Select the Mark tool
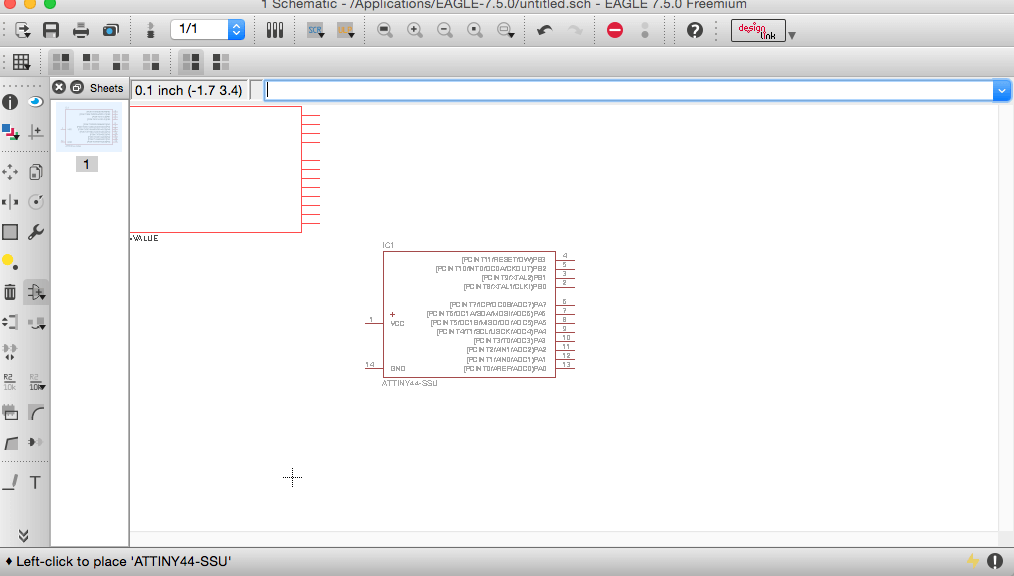The height and width of the screenshot is (576, 1014). (36, 132)
